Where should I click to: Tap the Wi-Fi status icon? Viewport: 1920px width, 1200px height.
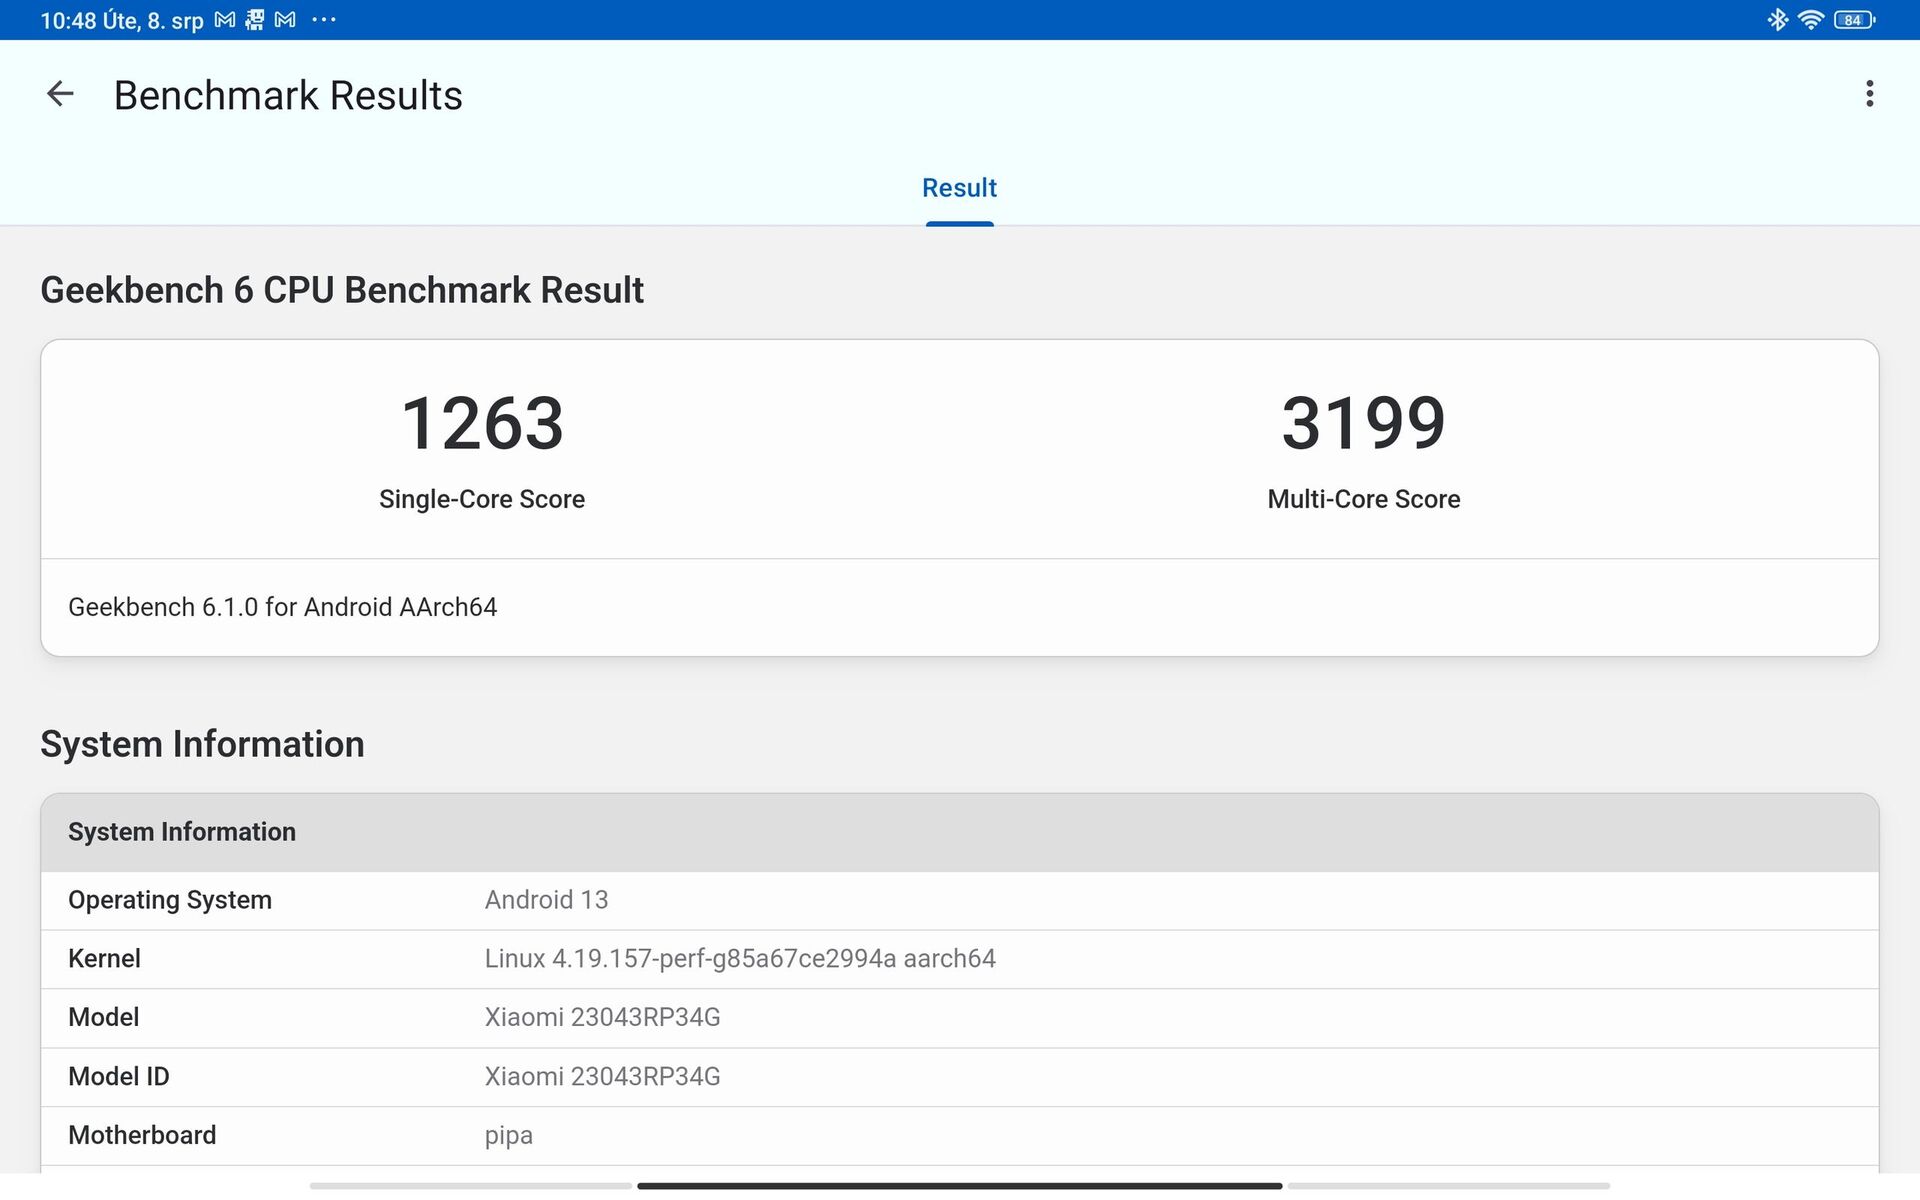tap(1810, 20)
